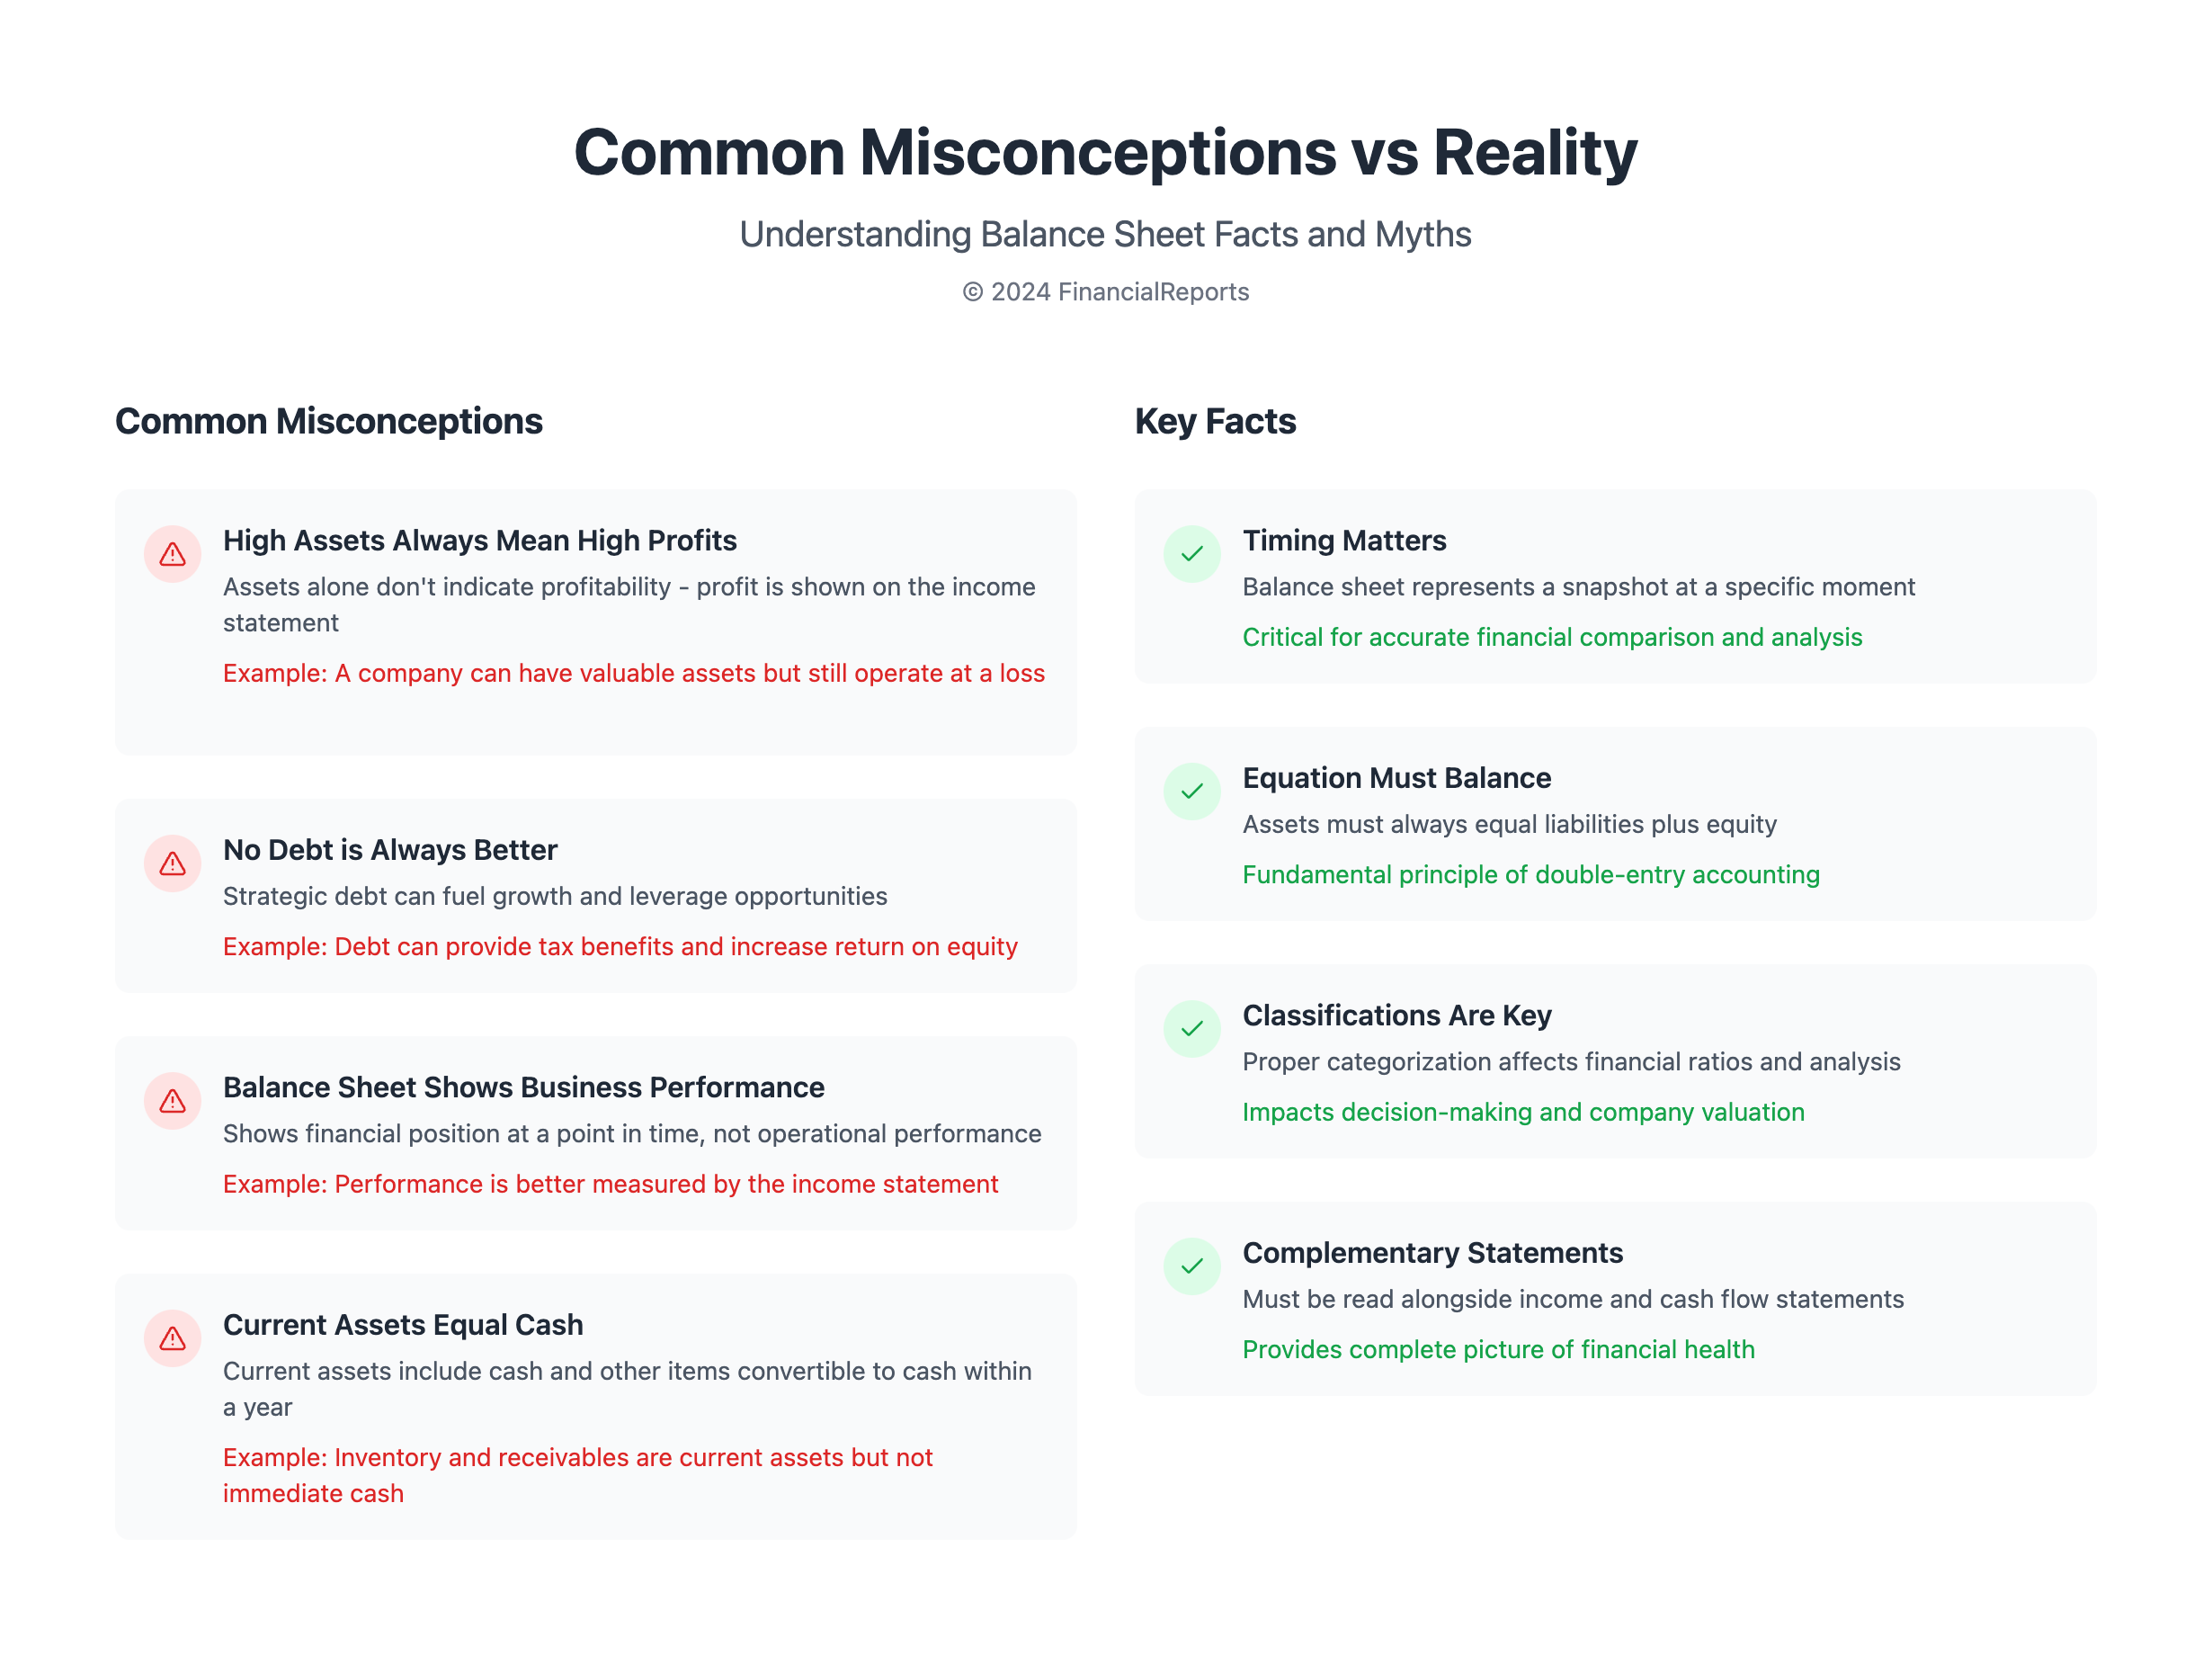Click the Common Misconceptions vs Reality title
This screenshot has height=1655, width=2212.
pos(1105,153)
